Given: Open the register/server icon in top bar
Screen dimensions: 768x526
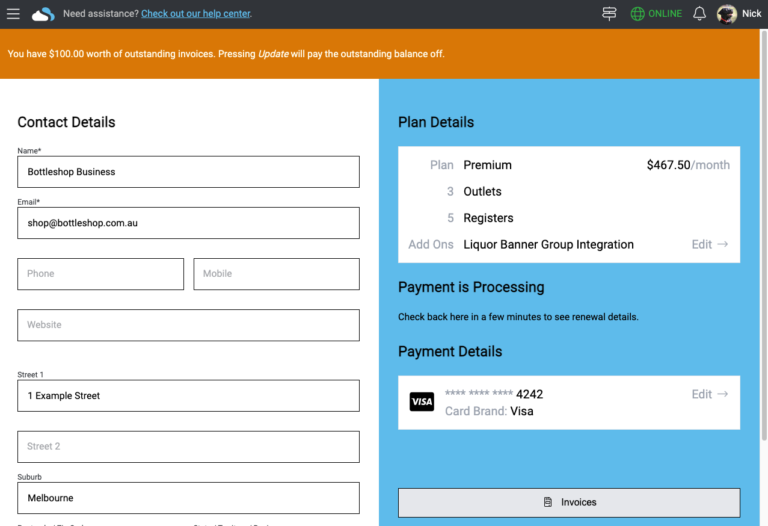Looking at the screenshot, I should point(609,14).
